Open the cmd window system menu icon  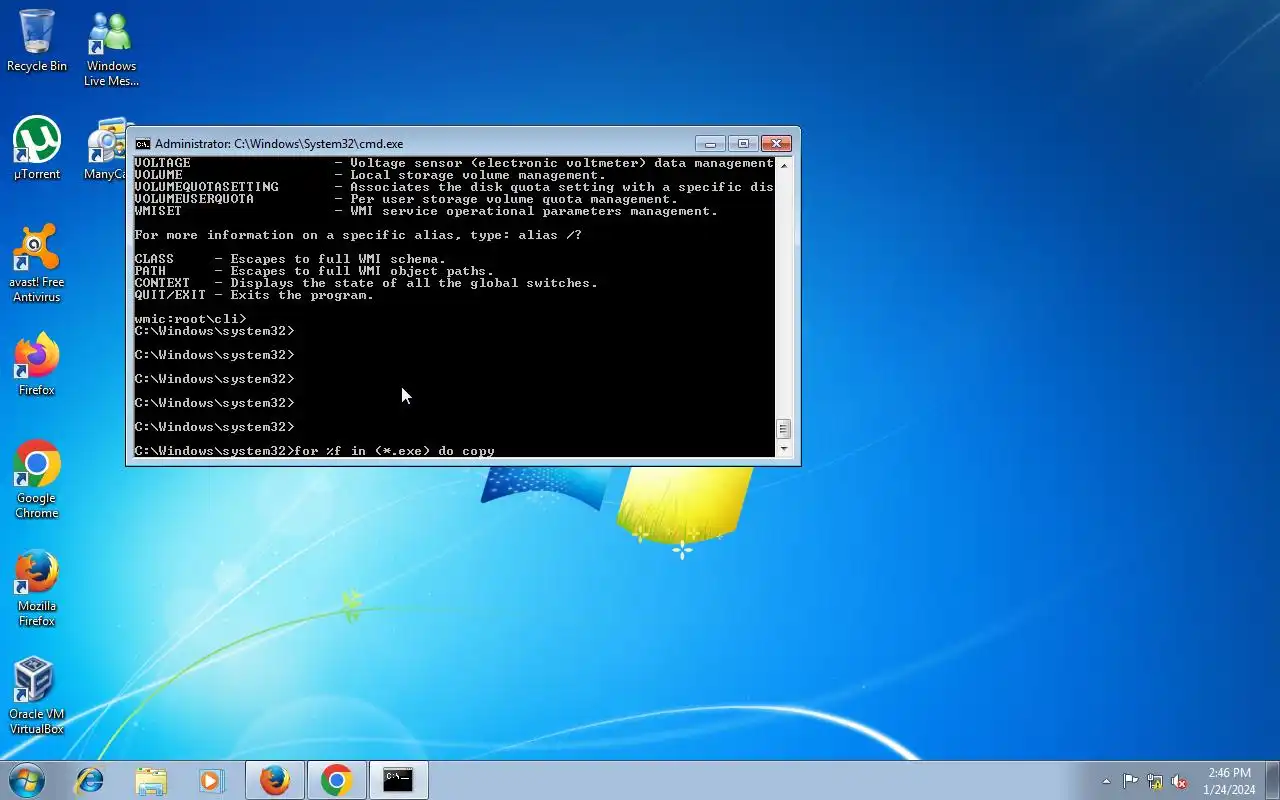tap(143, 144)
